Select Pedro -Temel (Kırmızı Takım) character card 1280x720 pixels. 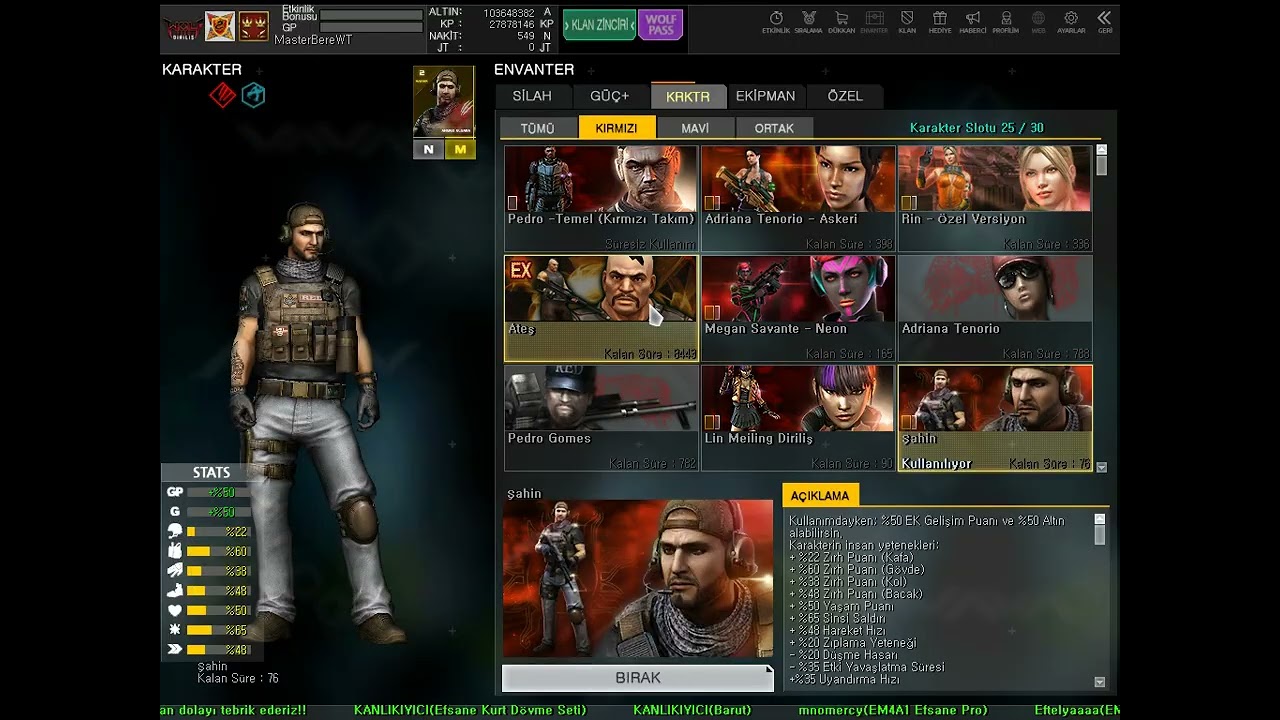(601, 198)
